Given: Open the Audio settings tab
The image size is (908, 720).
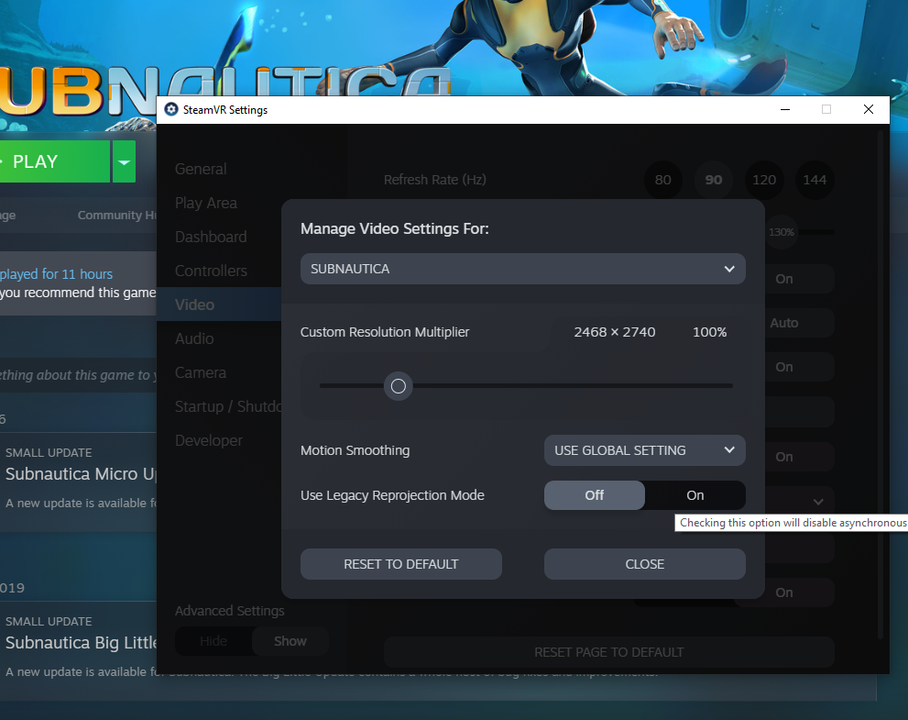Looking at the screenshot, I should (195, 339).
